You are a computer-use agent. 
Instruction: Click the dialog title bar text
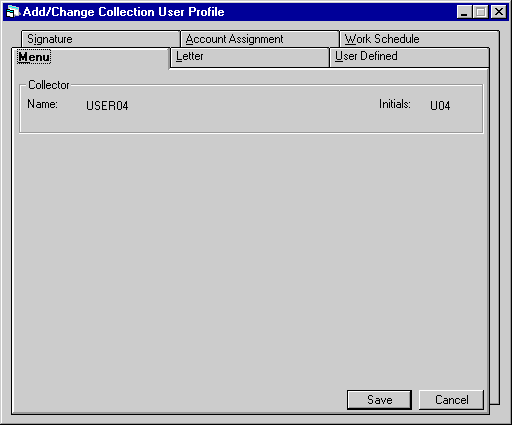[124, 12]
